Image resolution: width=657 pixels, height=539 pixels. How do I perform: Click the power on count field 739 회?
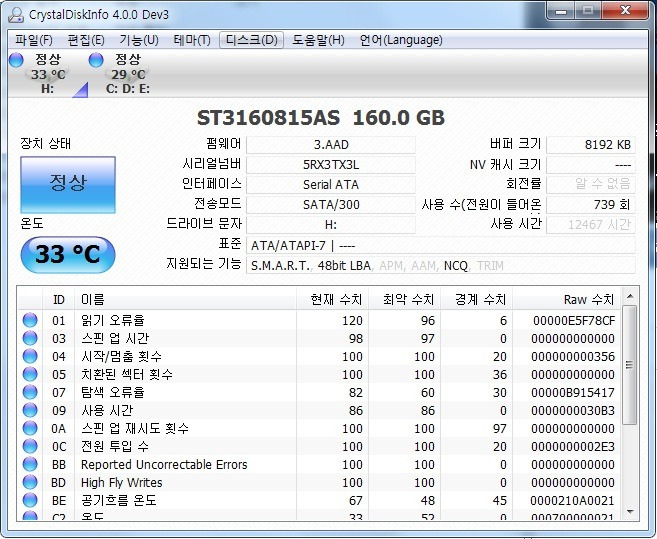pyautogui.click(x=591, y=205)
